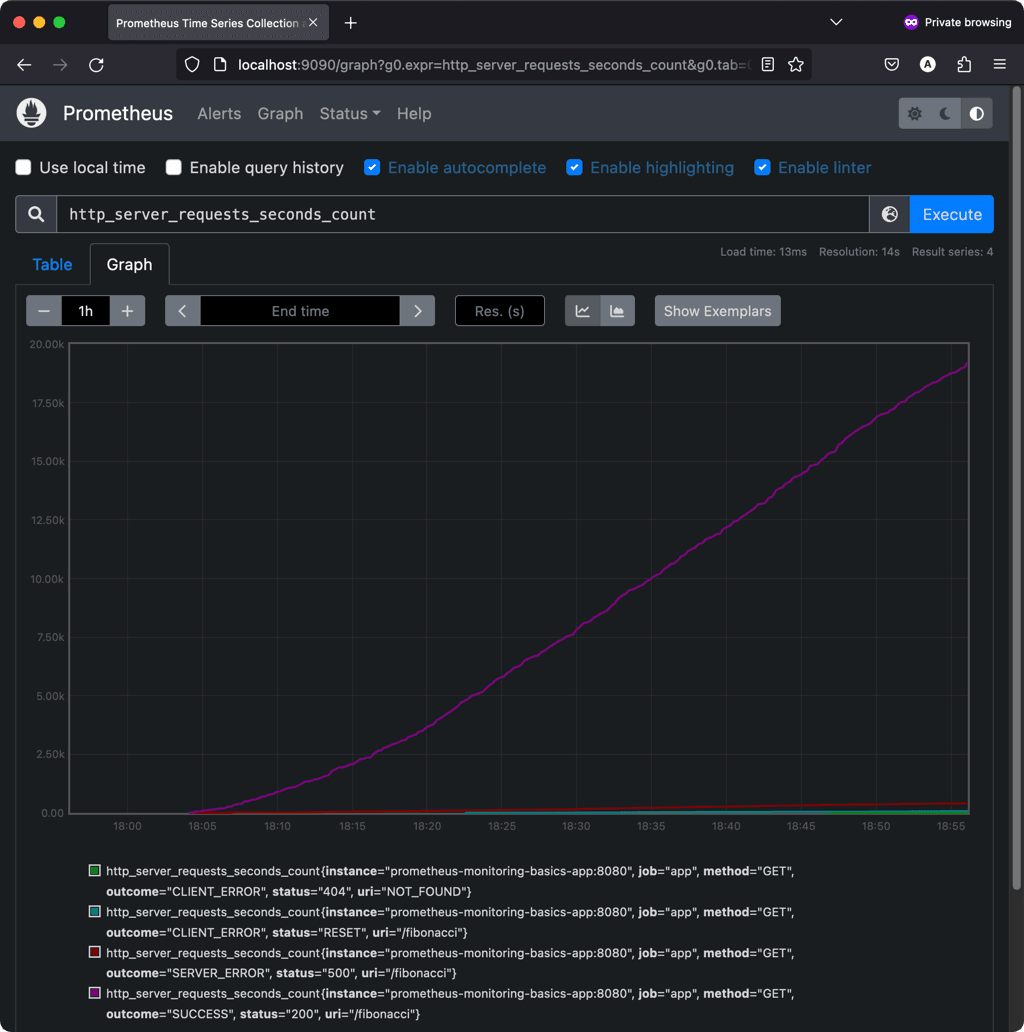Image resolution: width=1024 pixels, height=1032 pixels.
Task: Edit the 1h range field
Action: point(86,311)
